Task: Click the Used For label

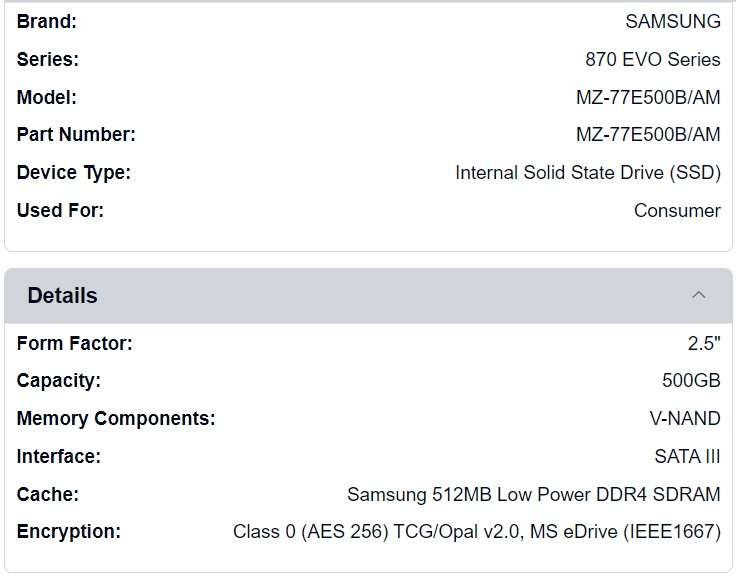Action: [60, 211]
